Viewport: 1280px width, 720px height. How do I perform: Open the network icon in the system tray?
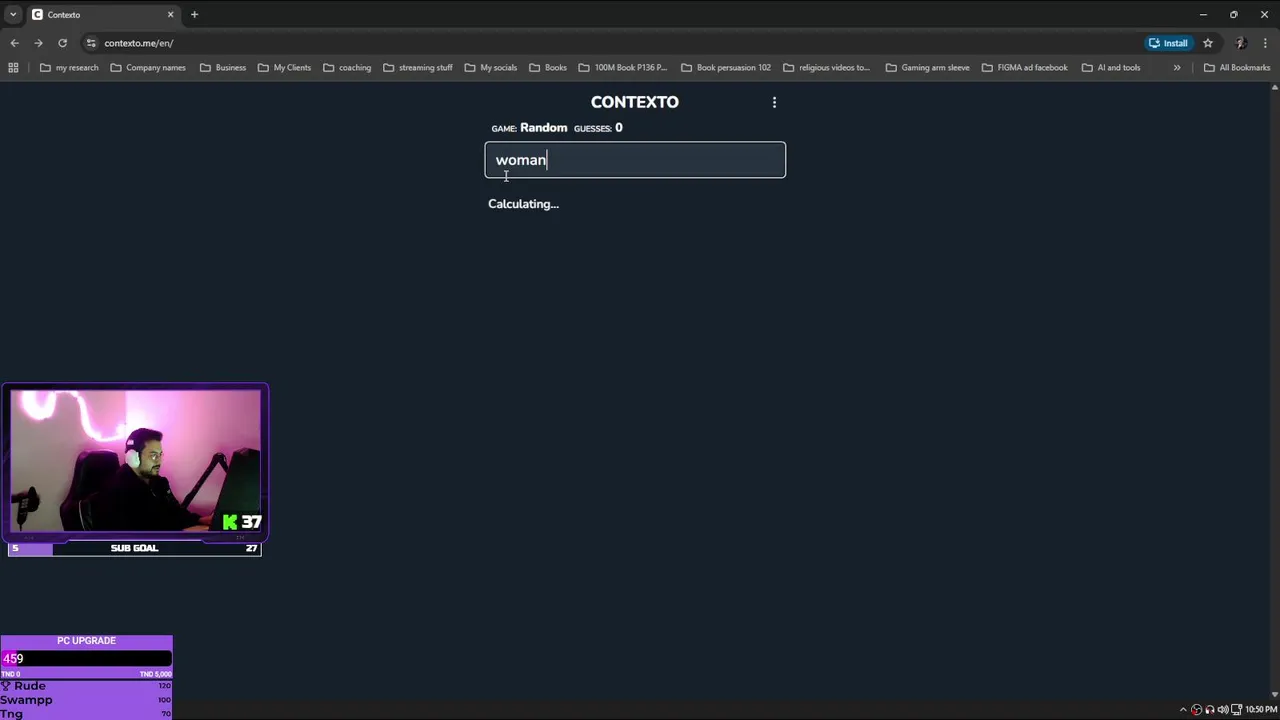(1236, 709)
